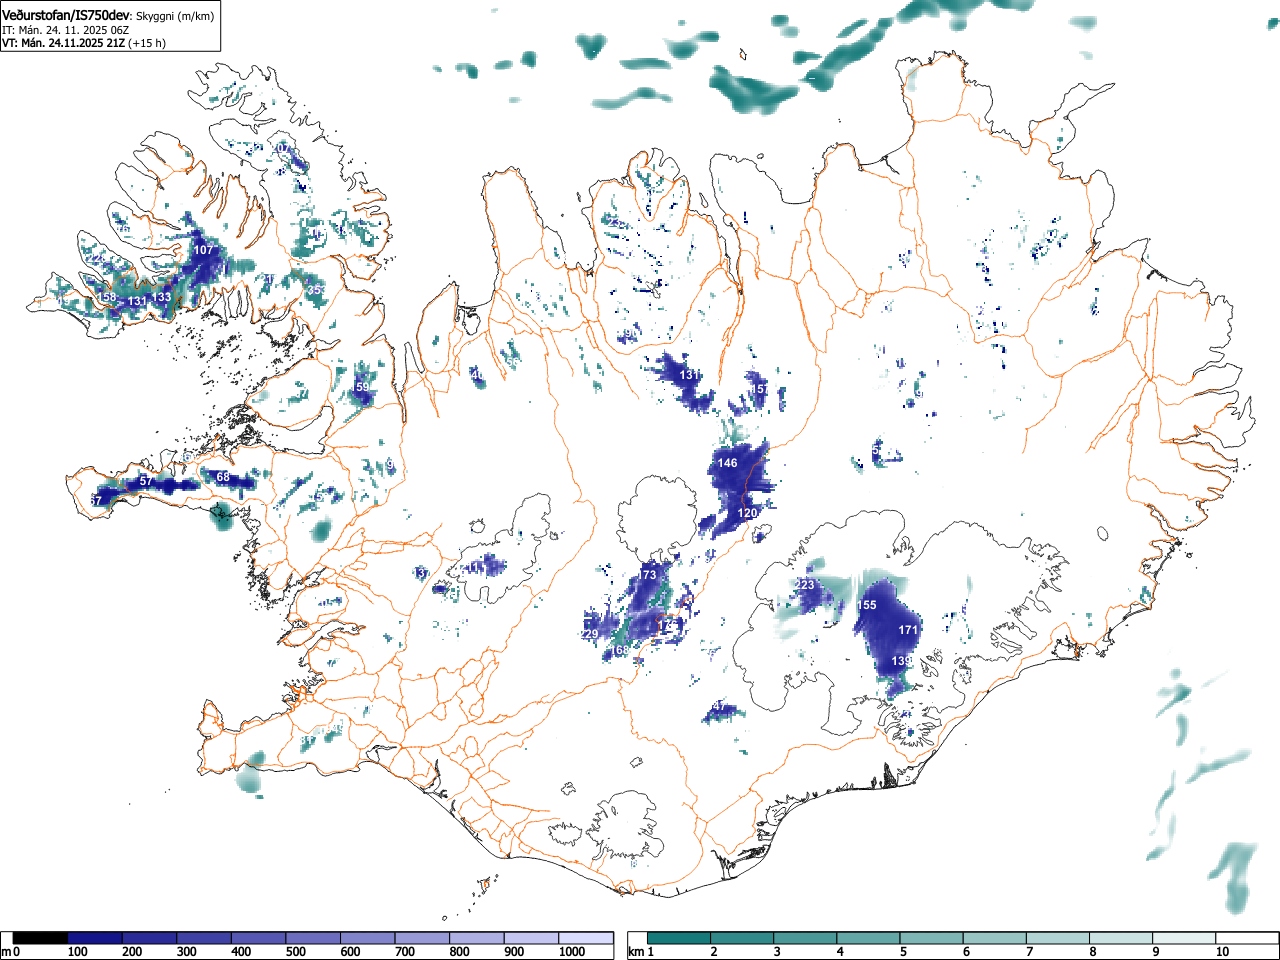1280x960 pixels.
Task: Click the visibility value 223 on map
Action: pos(805,585)
